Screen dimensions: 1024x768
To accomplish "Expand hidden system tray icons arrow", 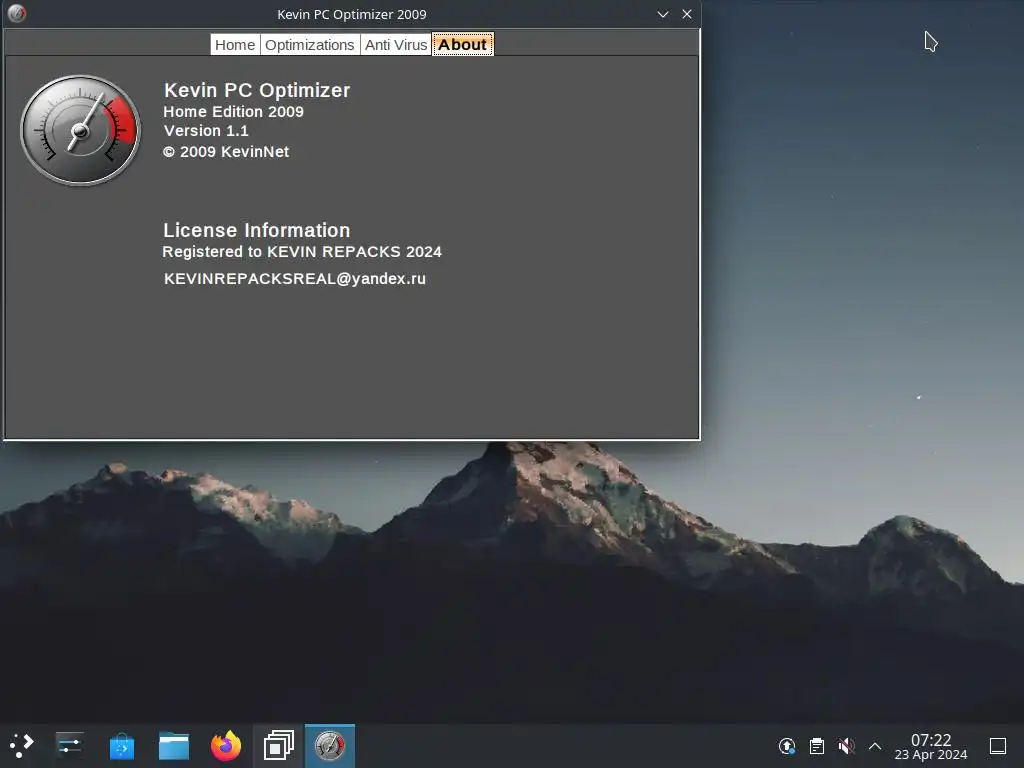I will click(875, 746).
